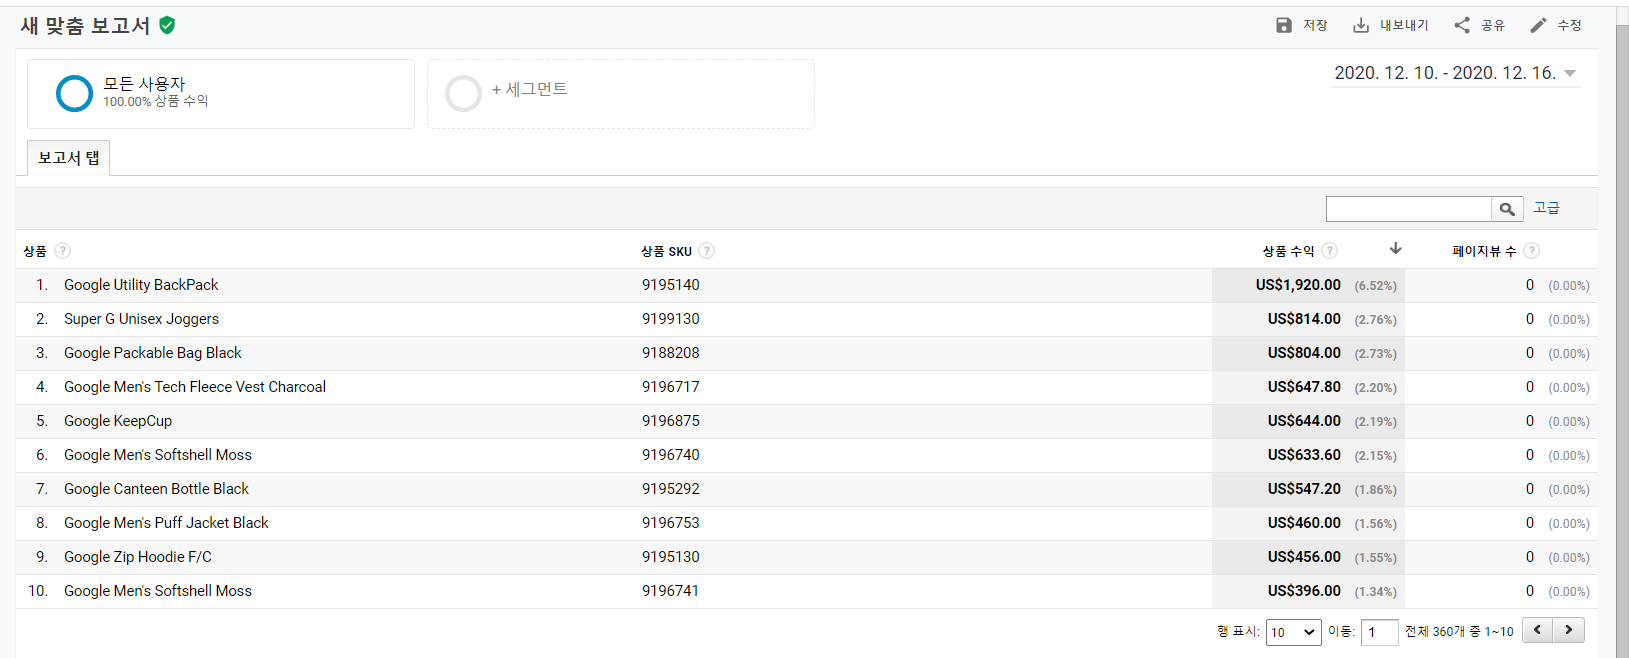Click the descending sort arrow in 상품 수익
This screenshot has height=658, width=1629.
1396,249
